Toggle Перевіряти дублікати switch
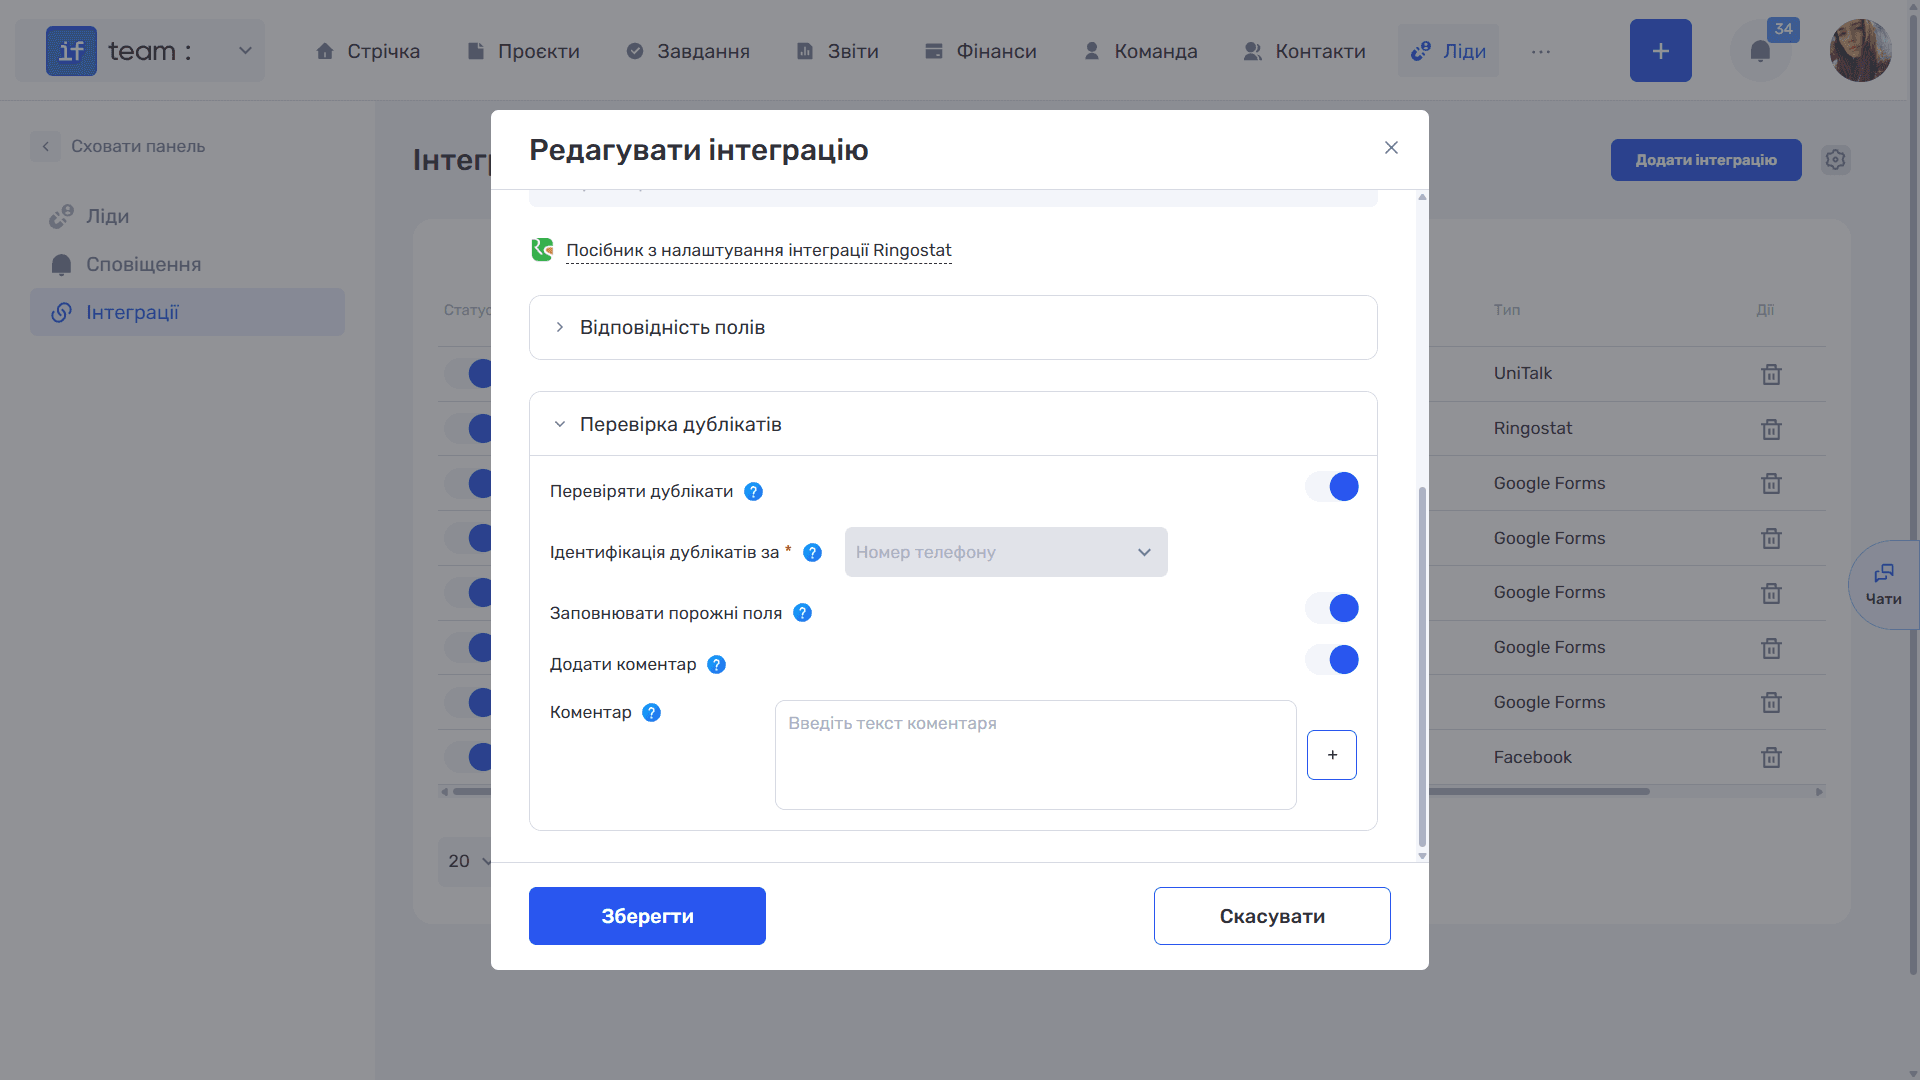 pyautogui.click(x=1332, y=487)
